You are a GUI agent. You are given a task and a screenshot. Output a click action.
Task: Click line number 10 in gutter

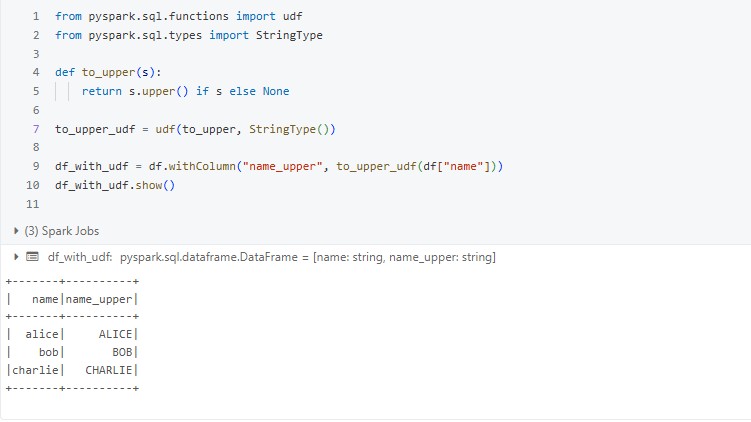click(x=33, y=185)
